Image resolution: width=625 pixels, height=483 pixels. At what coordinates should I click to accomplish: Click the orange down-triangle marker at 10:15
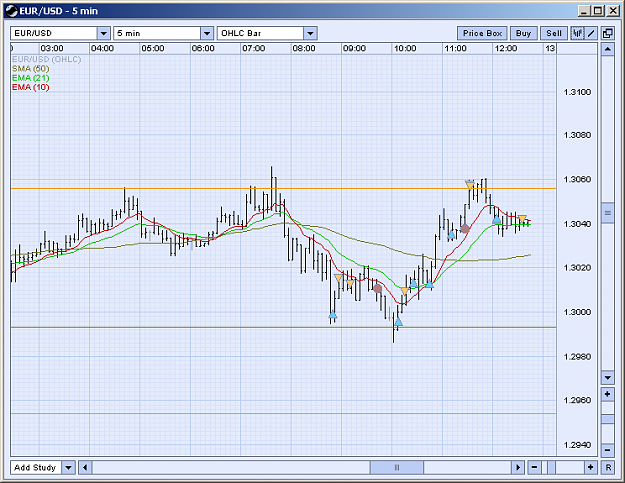[405, 291]
